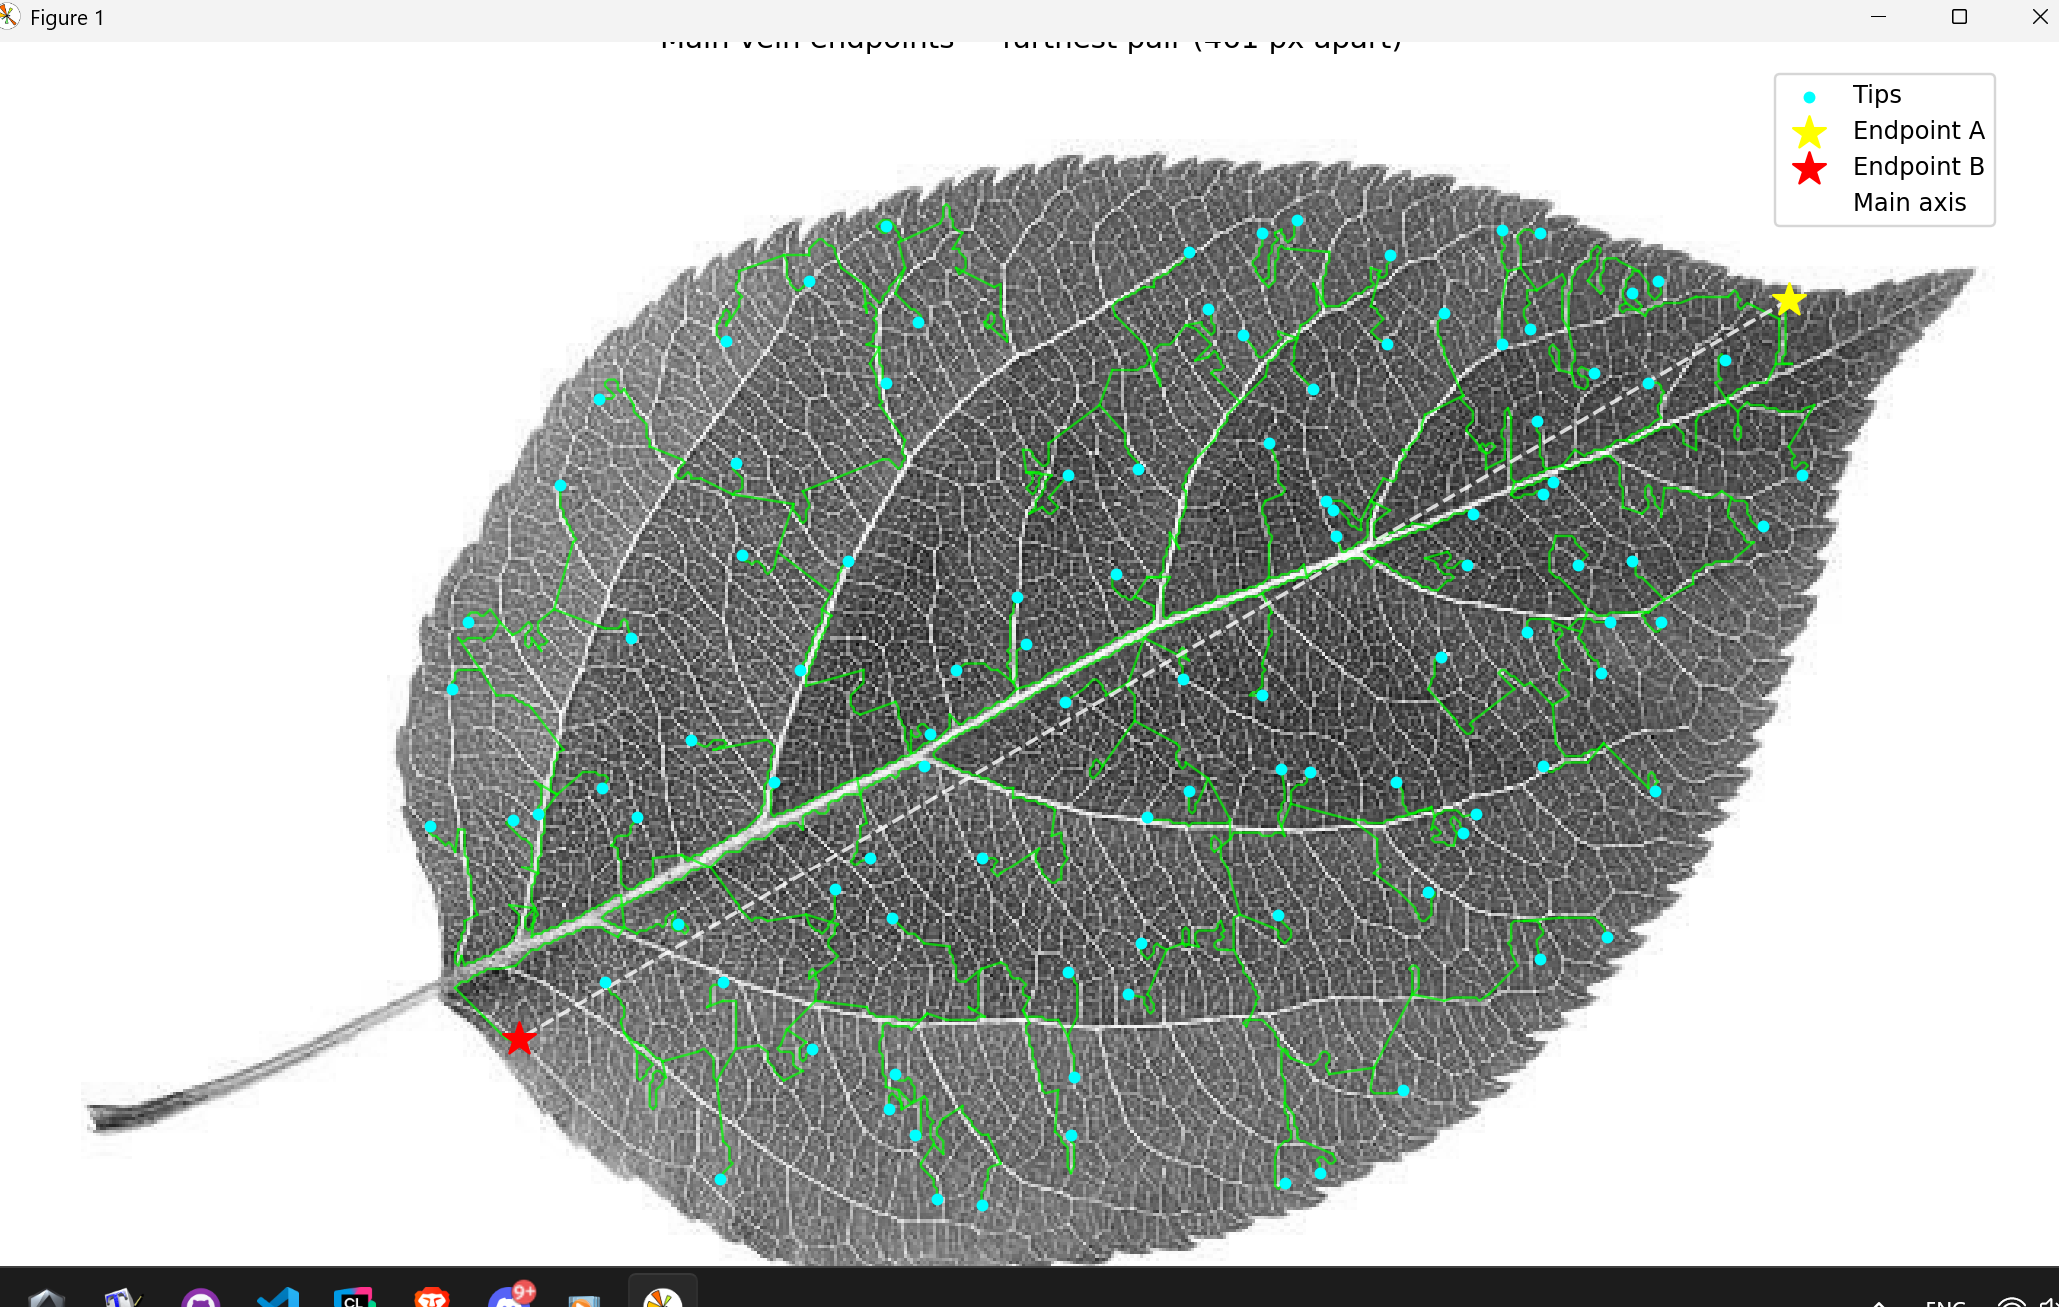Click the red star marker in the legend

click(1809, 168)
